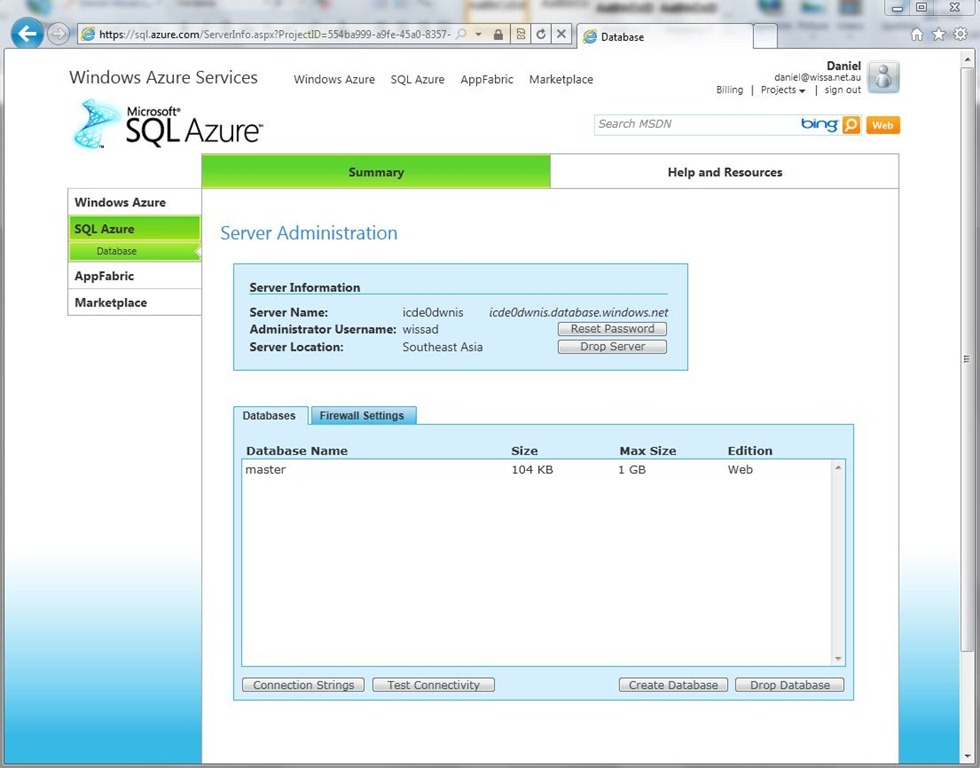Switch to the Databases tab
Viewport: 980px width, 768px height.
pyautogui.click(x=269, y=416)
